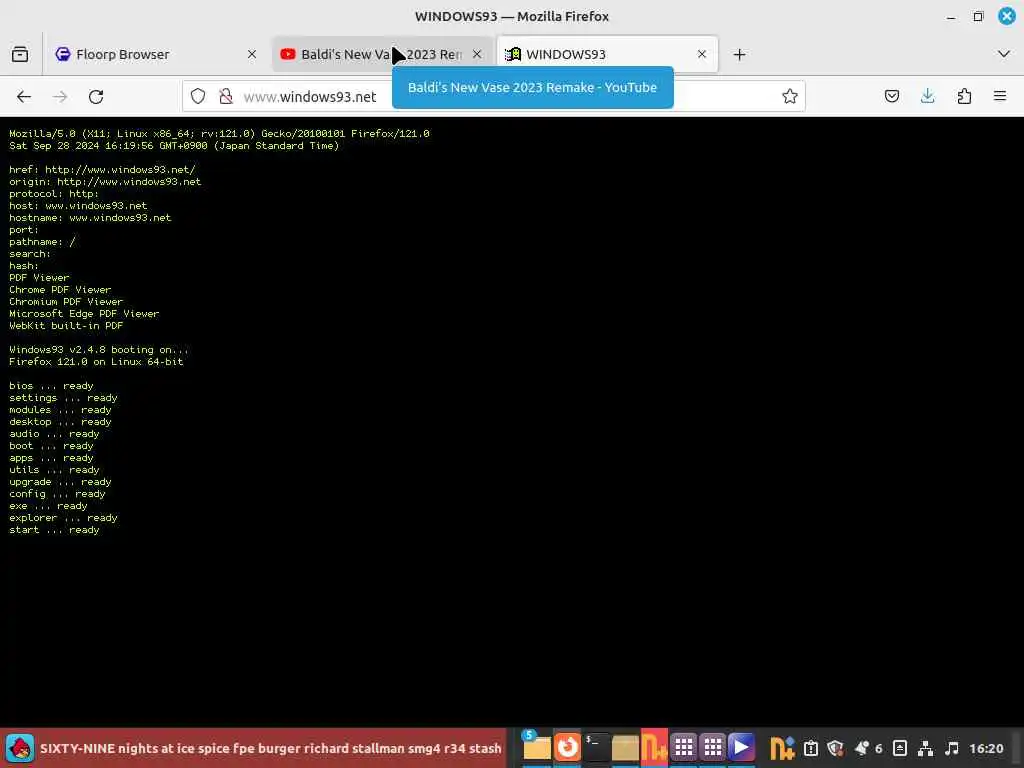Image resolution: width=1024 pixels, height=768 pixels.
Task: Close the Baldi's New Vase tab
Action: 477,54
